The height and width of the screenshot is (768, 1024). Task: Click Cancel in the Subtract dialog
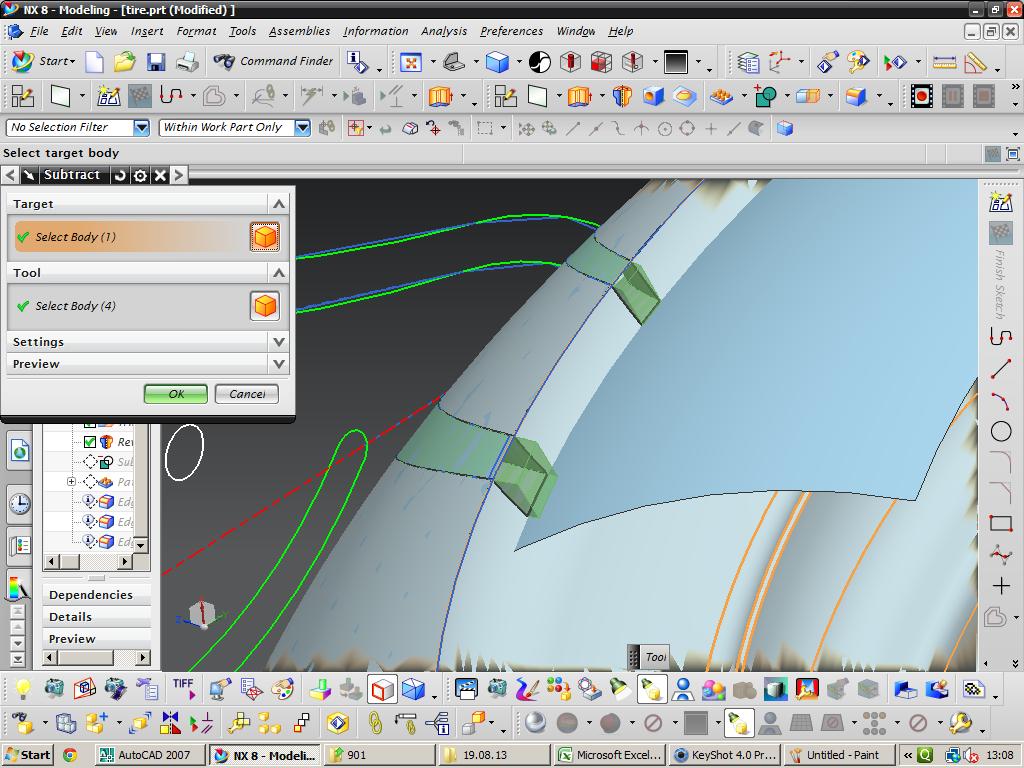point(247,394)
